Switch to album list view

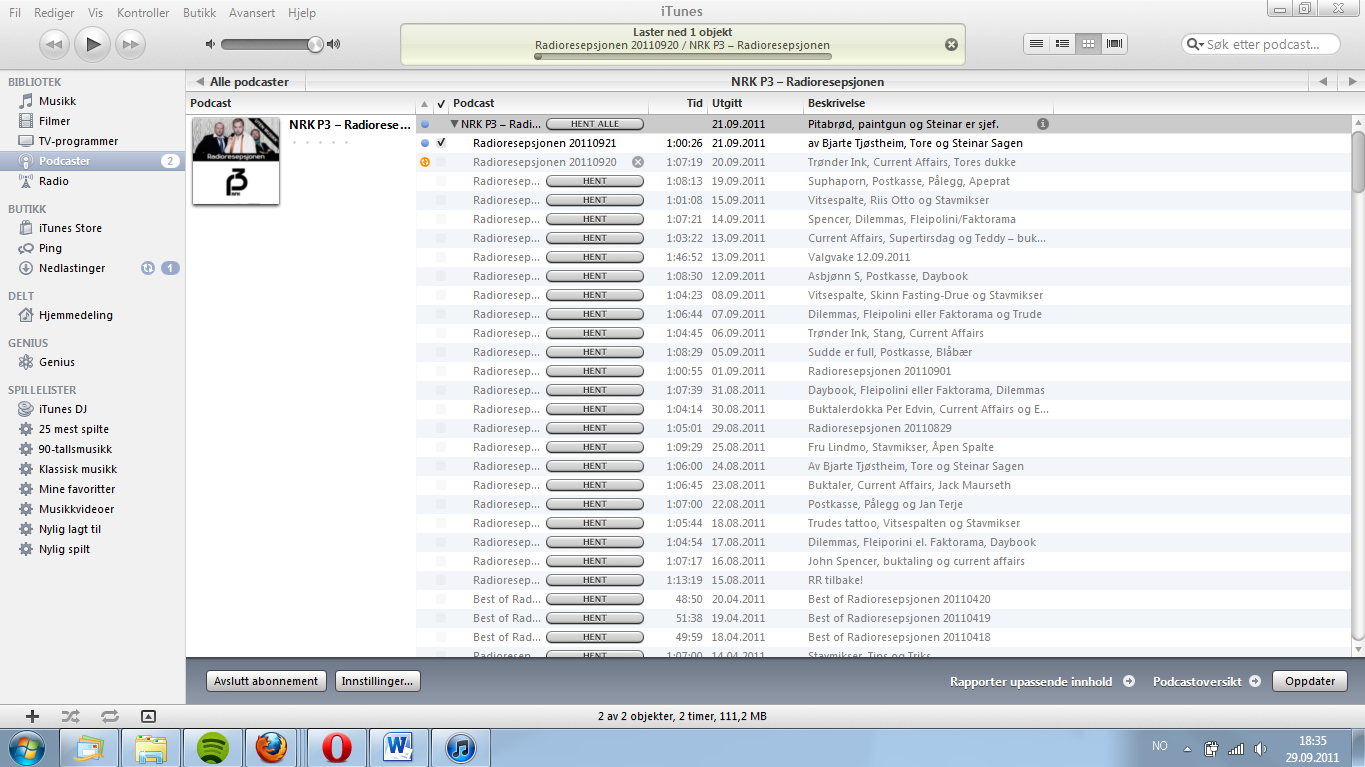[1063, 44]
